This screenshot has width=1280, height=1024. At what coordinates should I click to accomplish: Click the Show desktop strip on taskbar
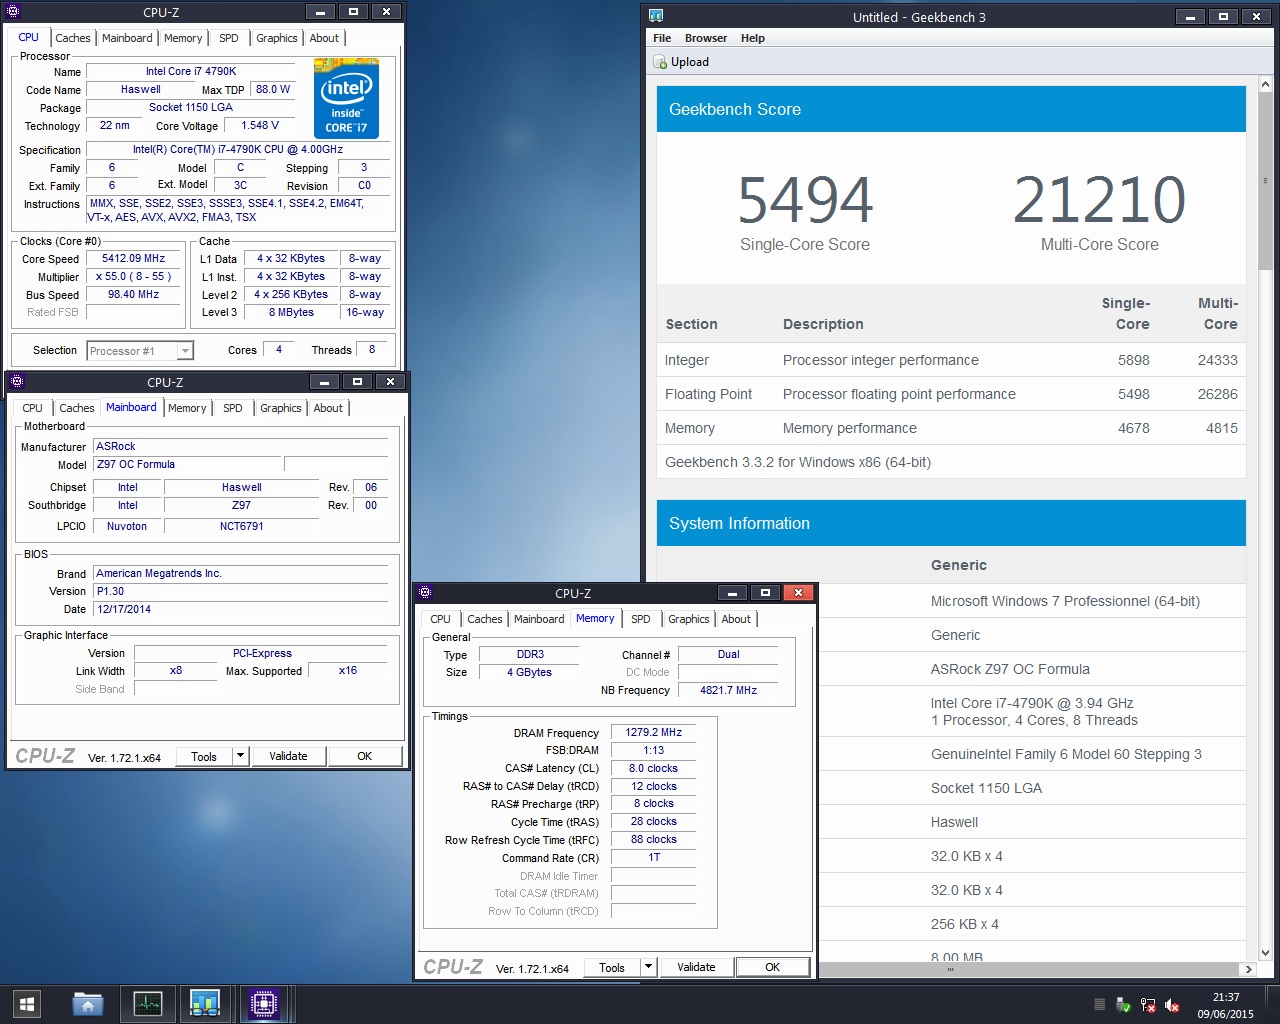pyautogui.click(x=1274, y=1004)
